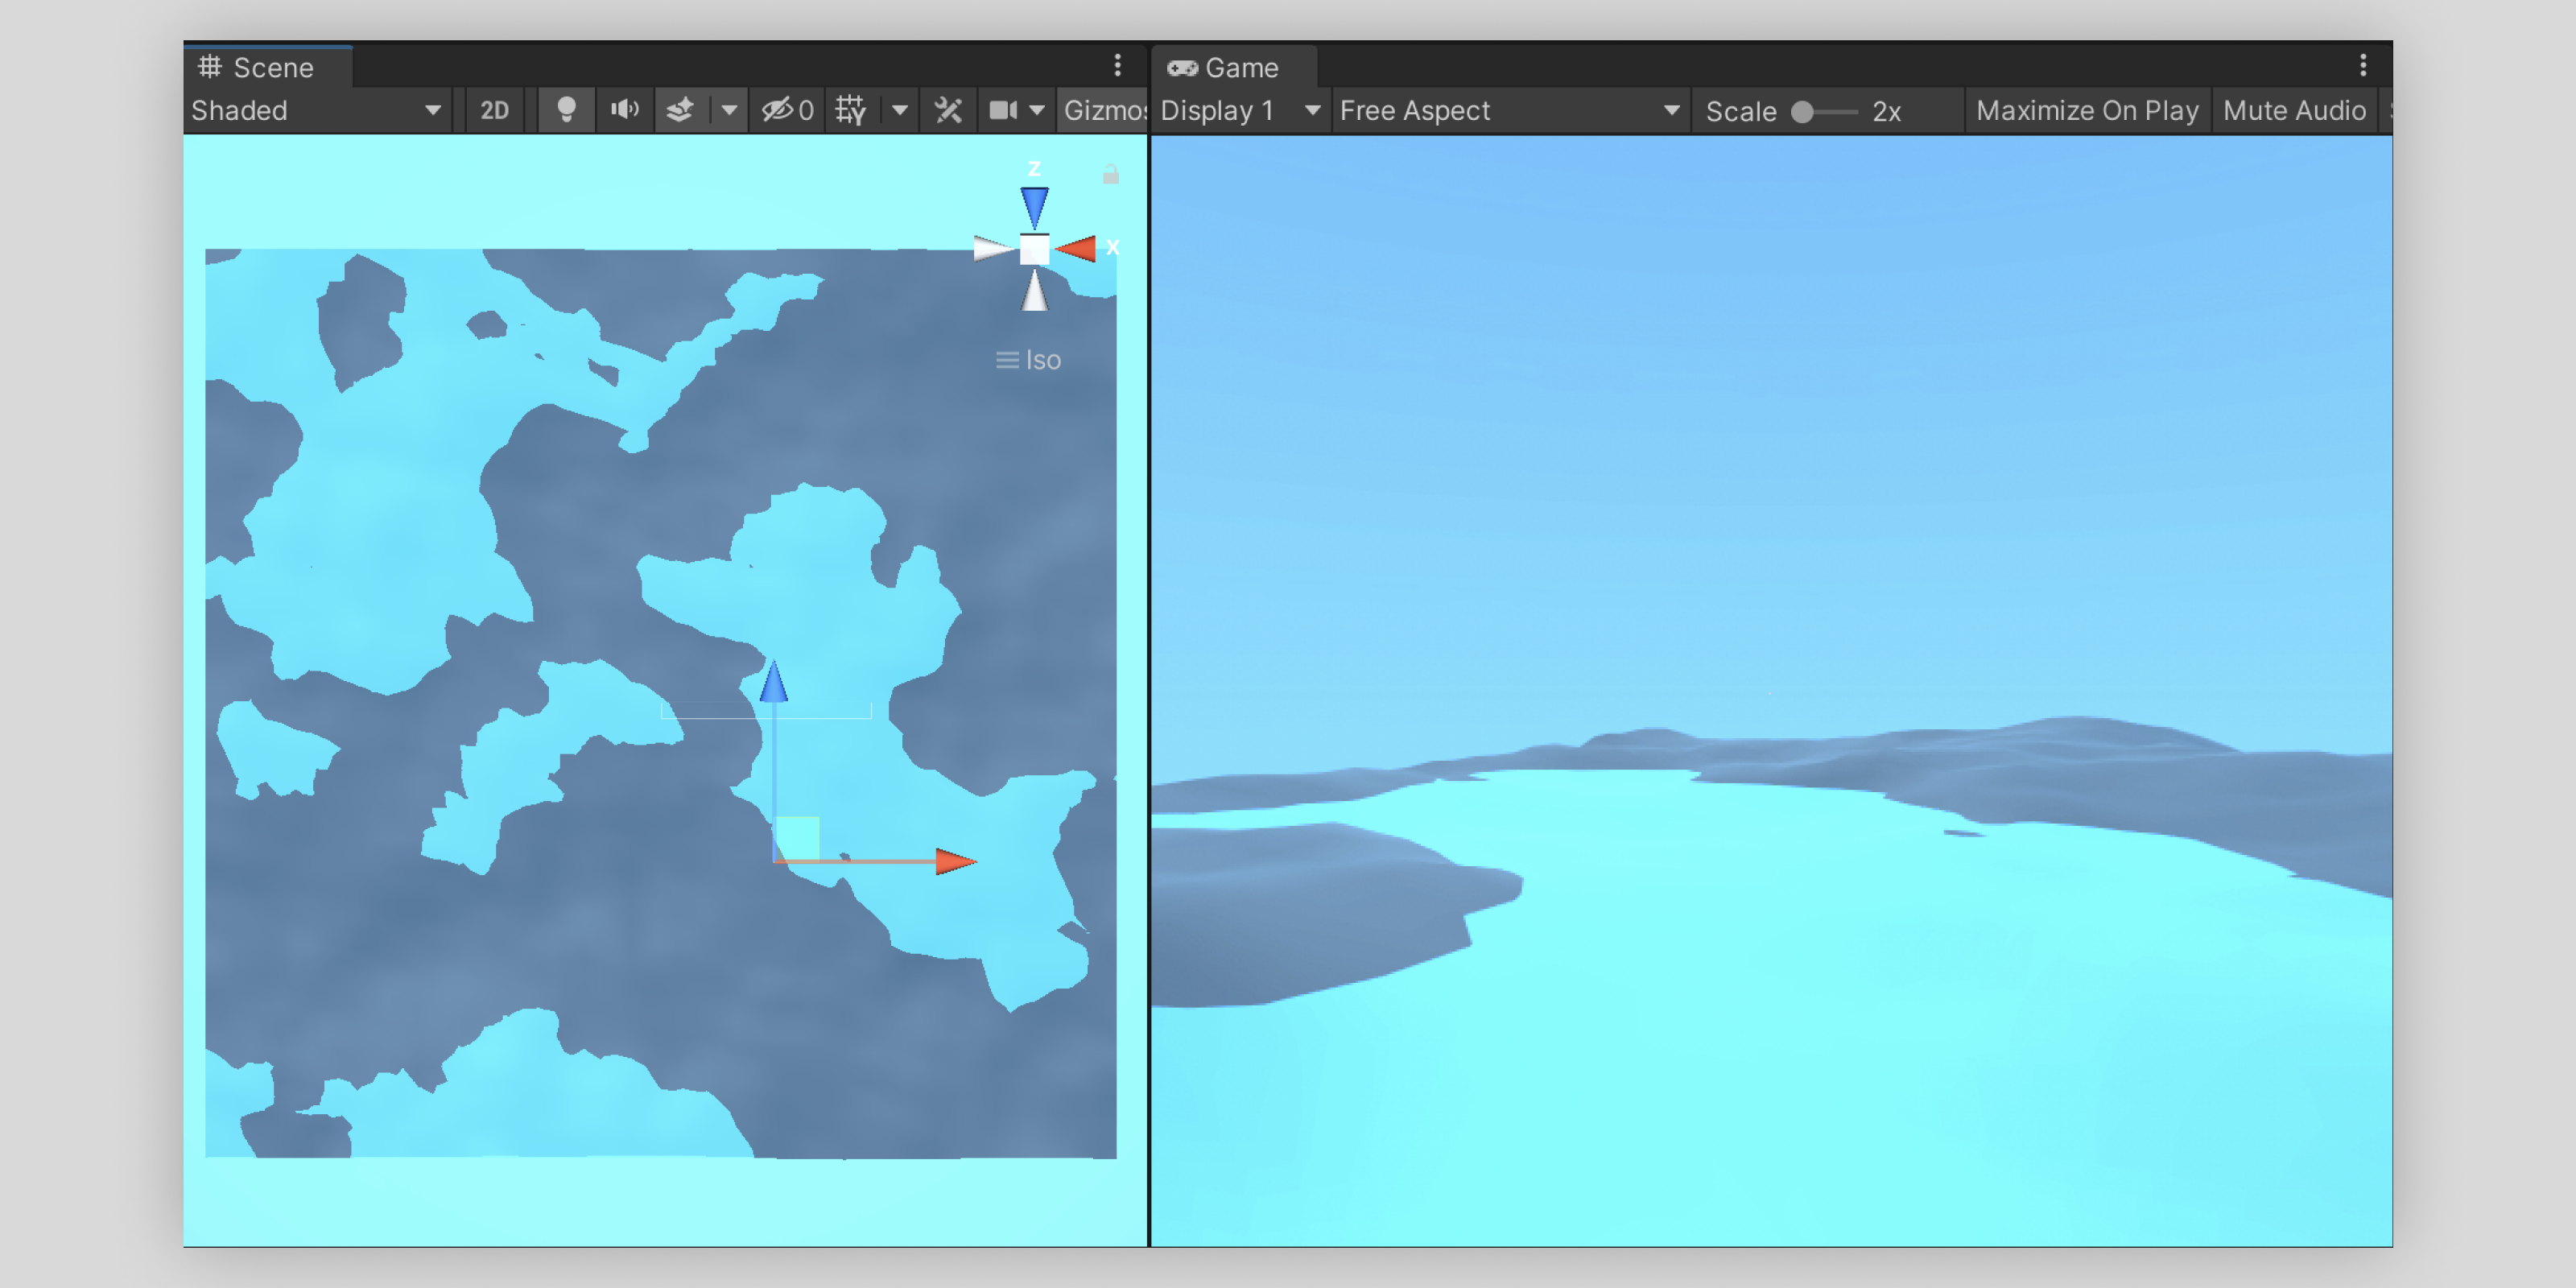
Task: Switch to the Game tab
Action: (1233, 67)
